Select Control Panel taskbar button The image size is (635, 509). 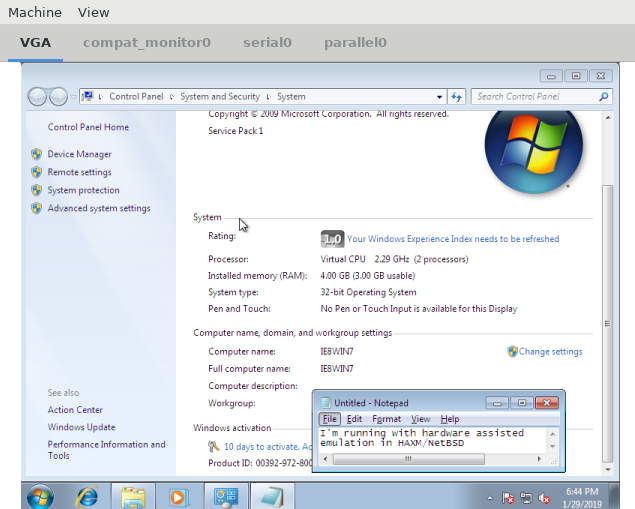coord(226,496)
